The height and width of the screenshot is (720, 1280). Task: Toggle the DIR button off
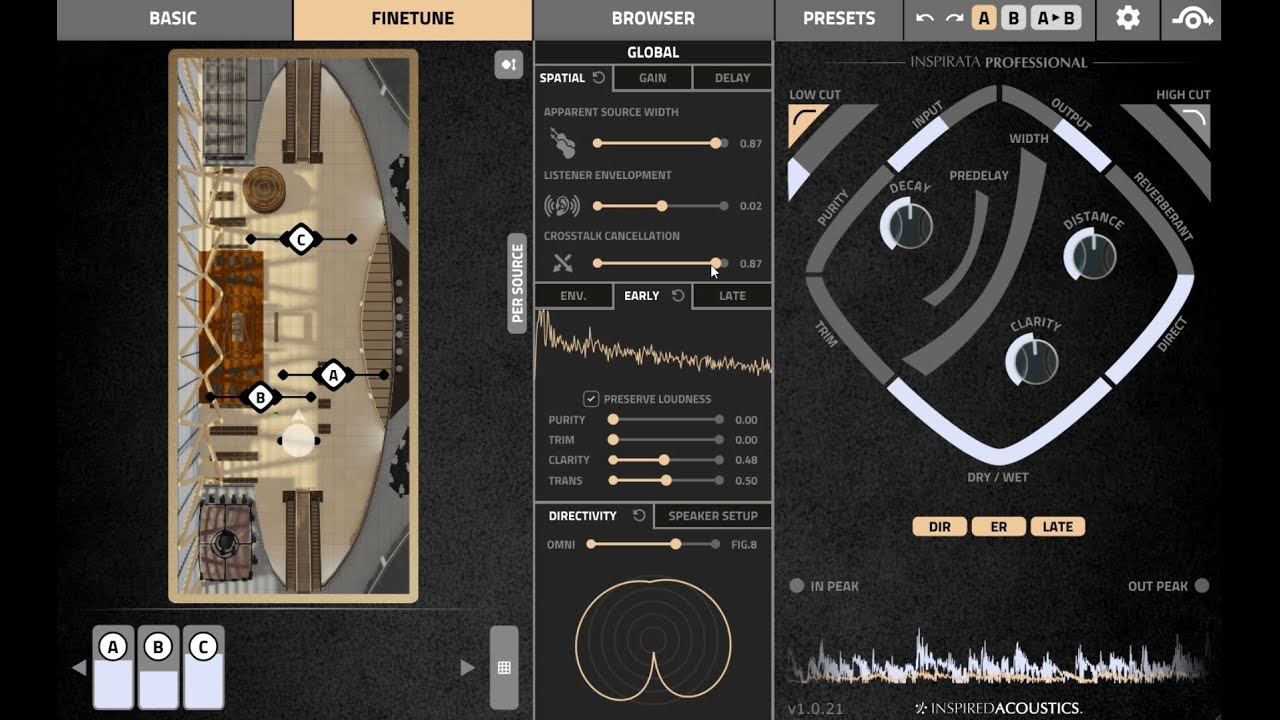pos(940,527)
